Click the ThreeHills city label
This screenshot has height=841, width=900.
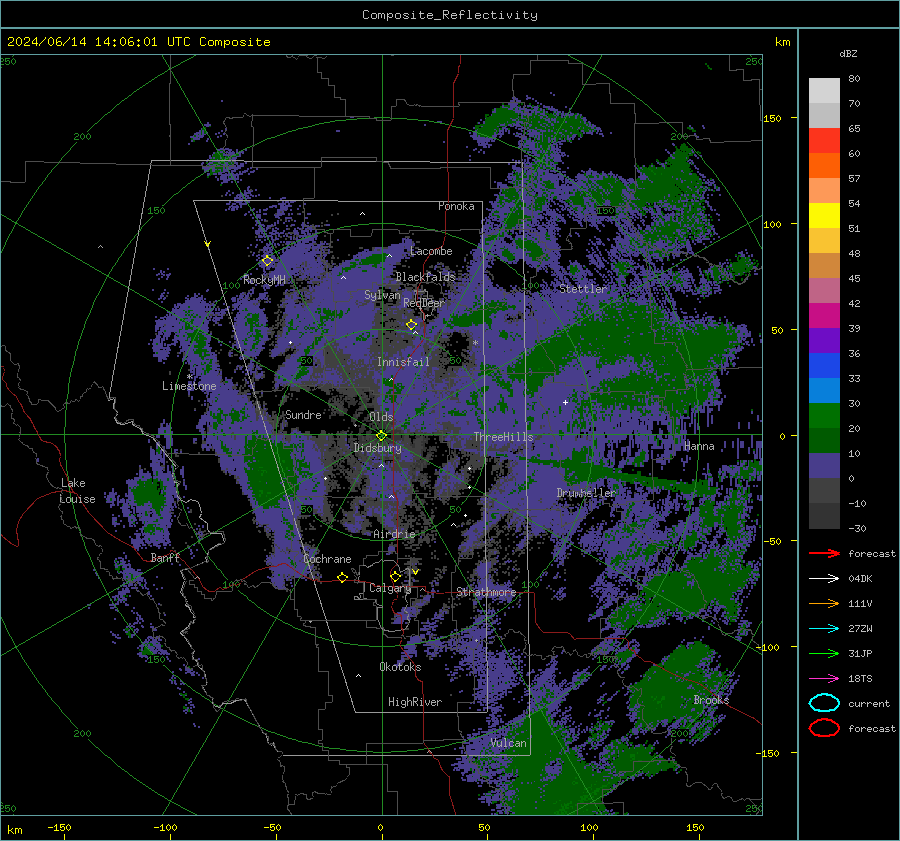pos(503,437)
